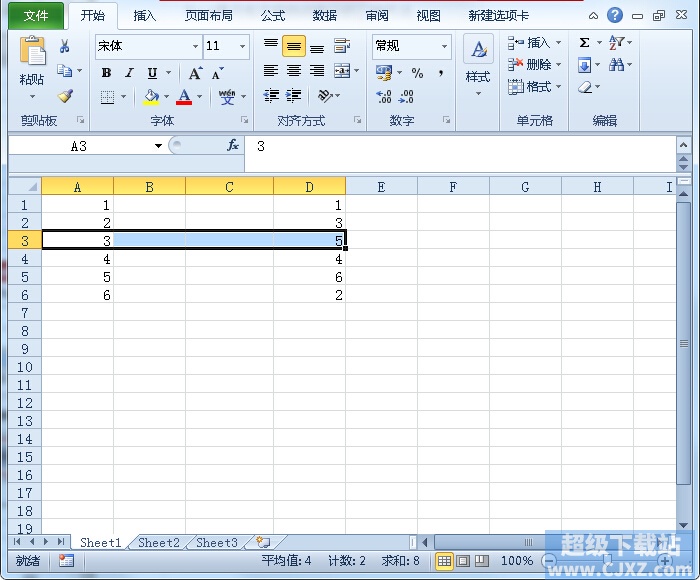Open the underline style dropdown arrow
The width and height of the screenshot is (700, 580).
(168, 73)
